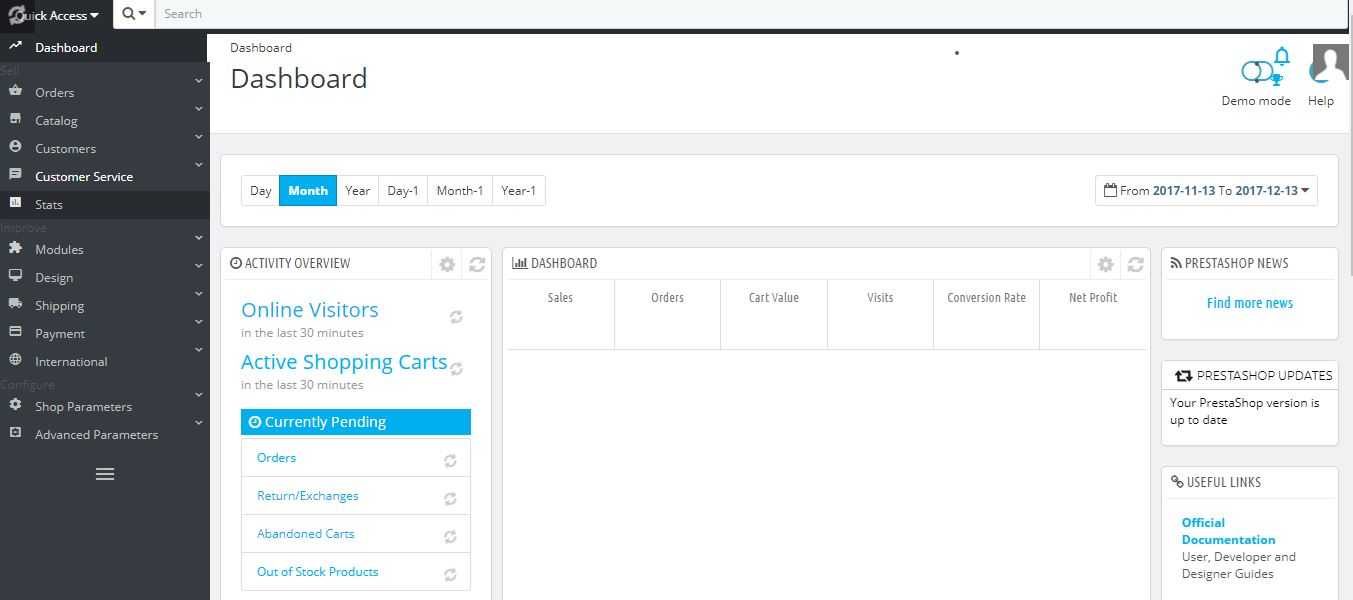The height and width of the screenshot is (600, 1353).
Task: Open Out of Stock Products link
Action: click(x=318, y=571)
